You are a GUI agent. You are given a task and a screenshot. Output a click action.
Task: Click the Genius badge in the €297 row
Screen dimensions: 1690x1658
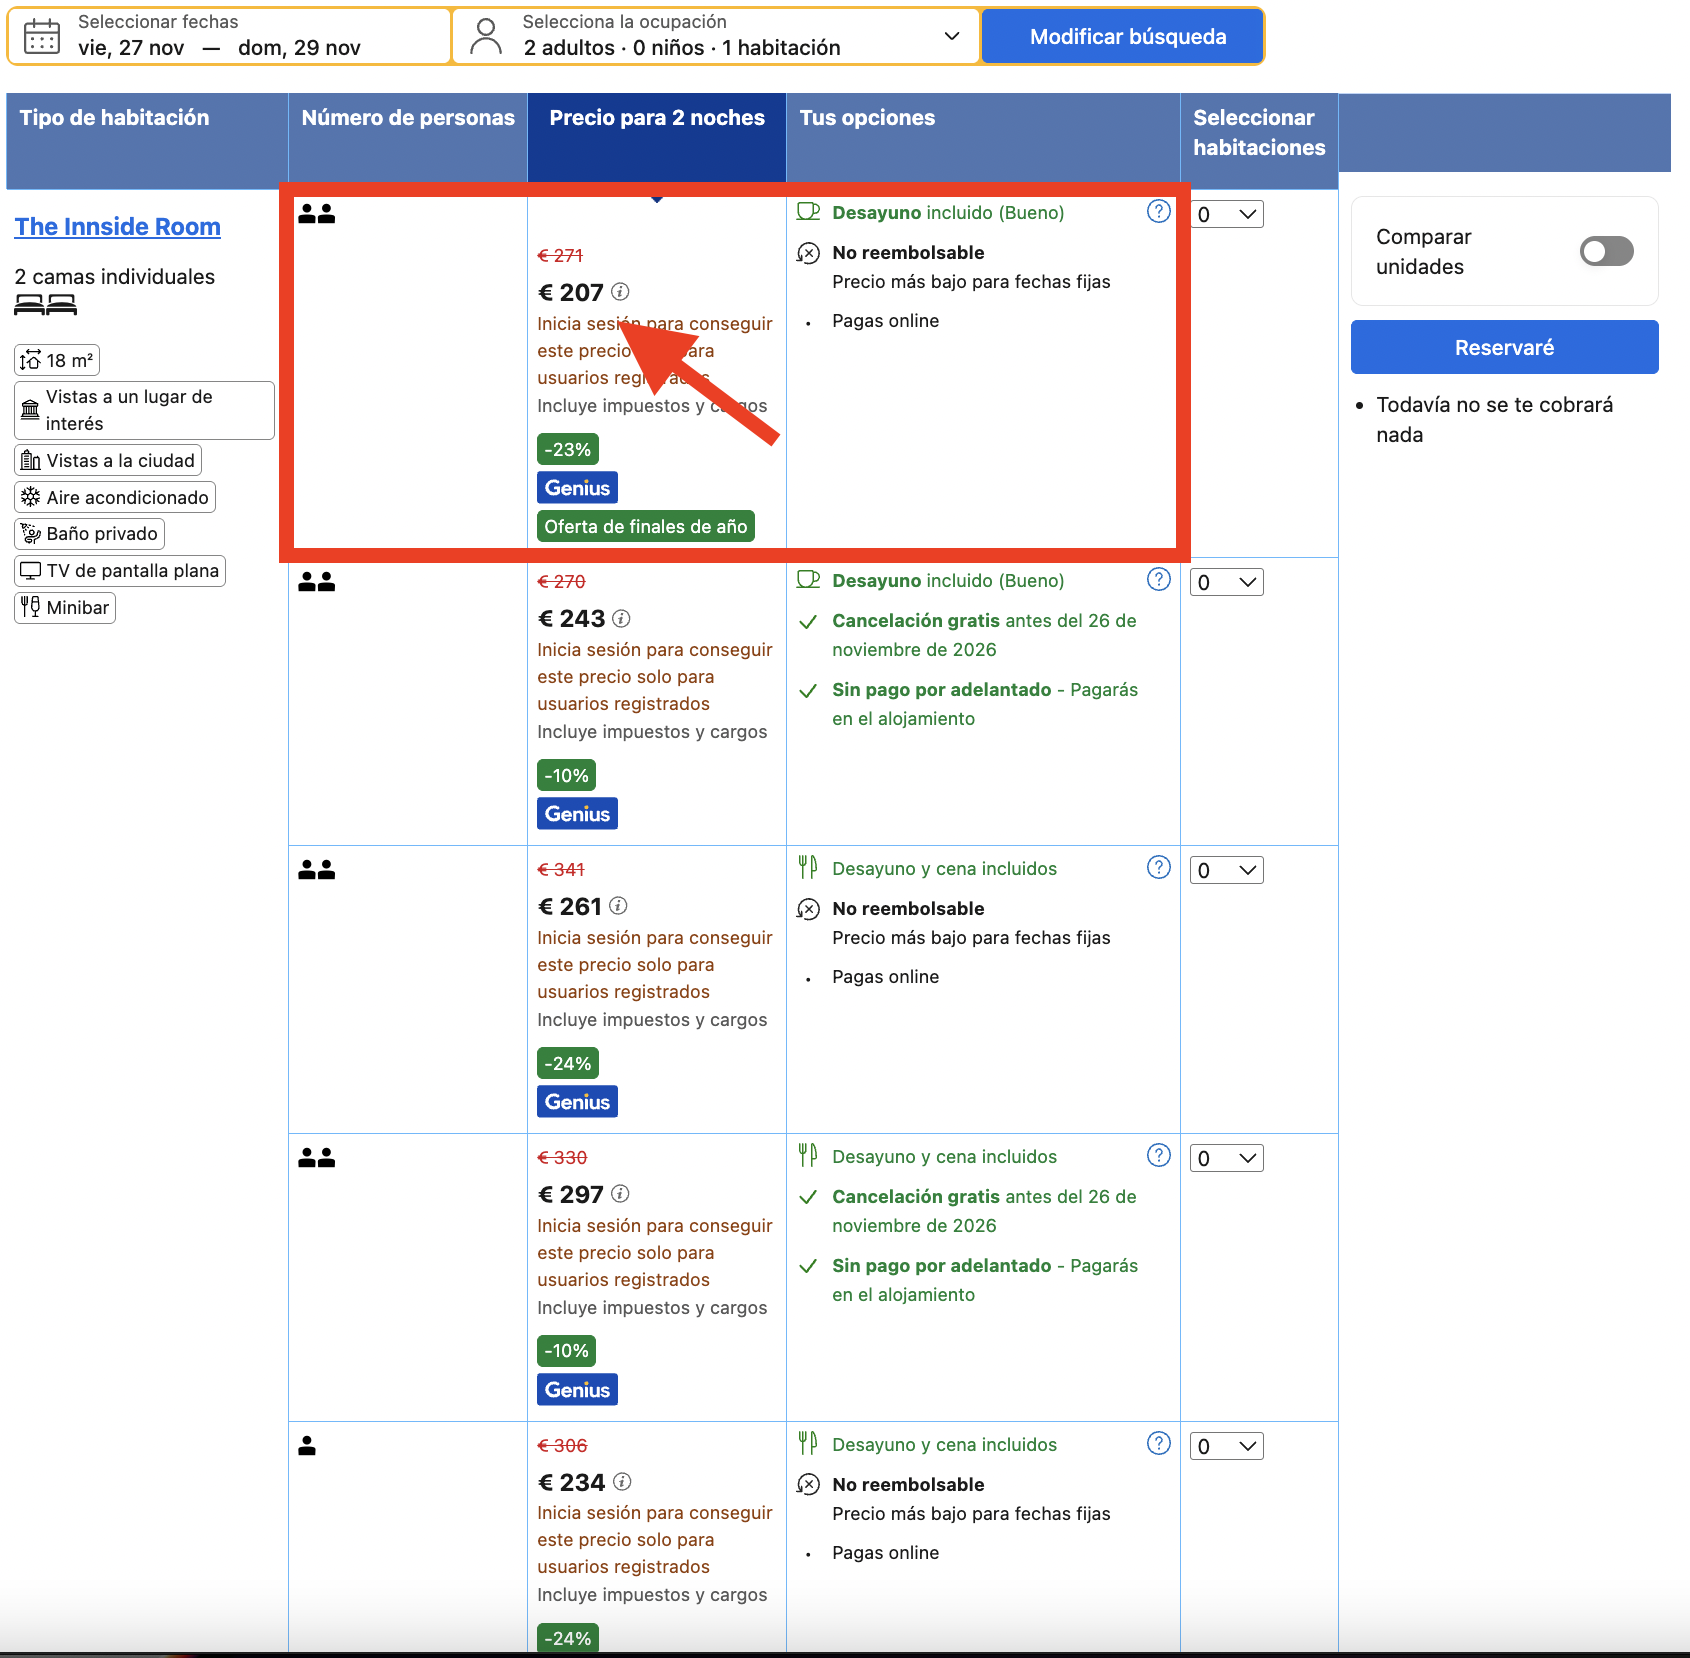577,1389
